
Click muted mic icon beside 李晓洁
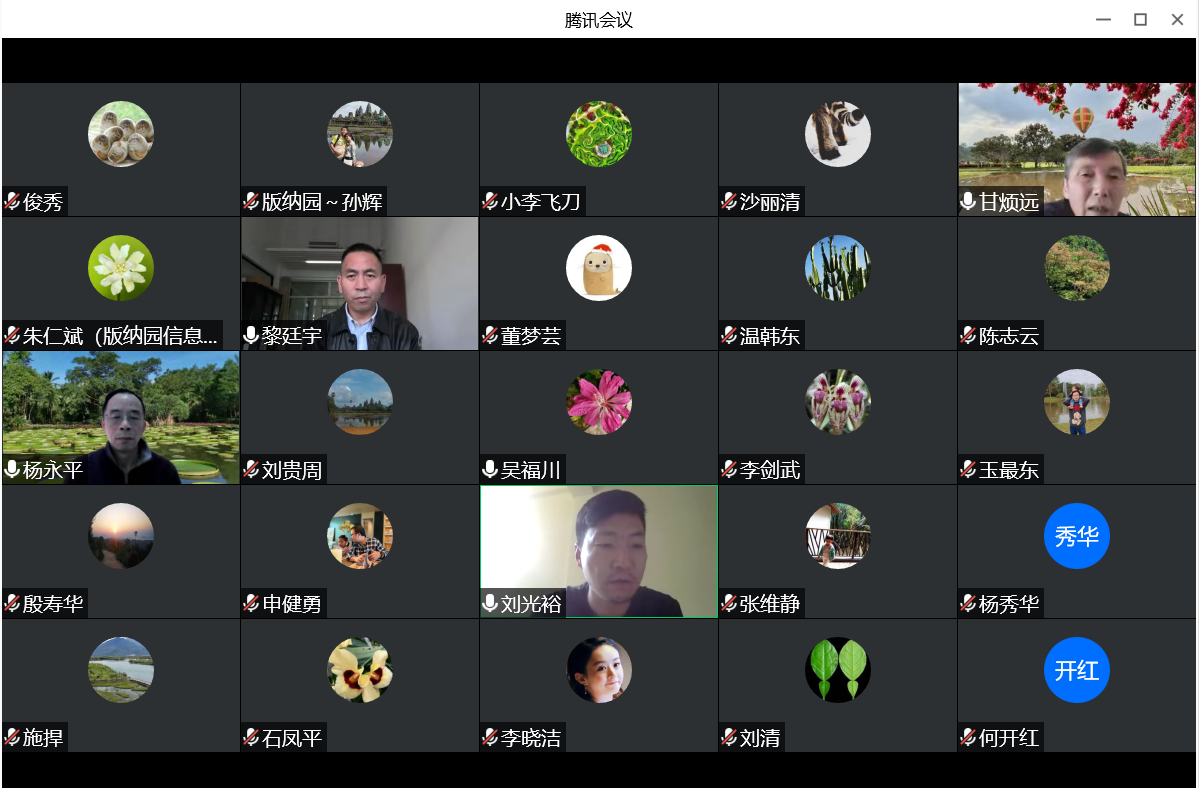[x=490, y=738]
